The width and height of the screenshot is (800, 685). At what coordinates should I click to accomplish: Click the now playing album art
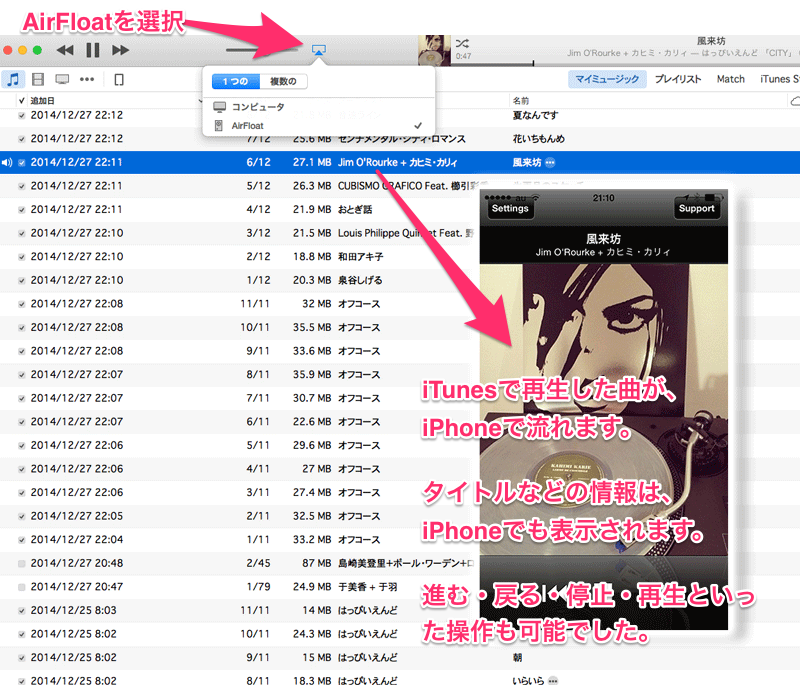(x=434, y=50)
